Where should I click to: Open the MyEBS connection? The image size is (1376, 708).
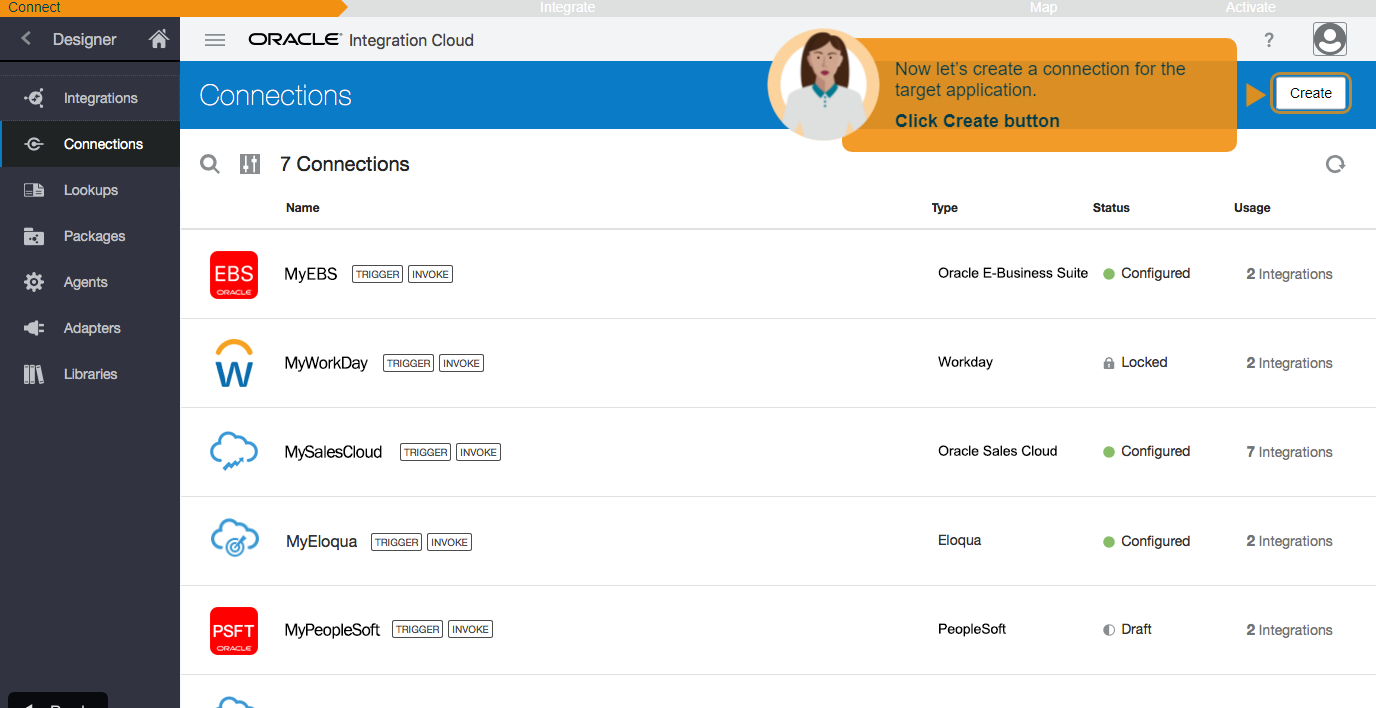click(x=311, y=274)
